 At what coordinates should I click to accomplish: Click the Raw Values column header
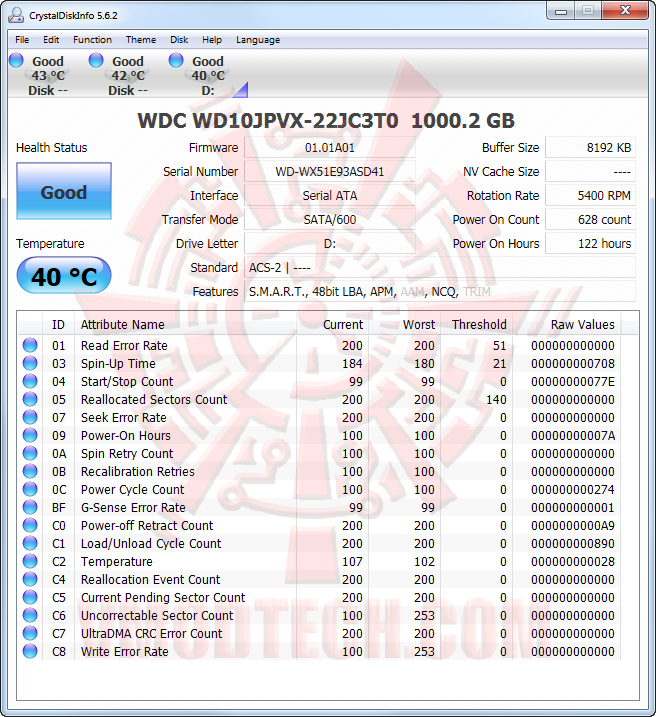pos(566,325)
